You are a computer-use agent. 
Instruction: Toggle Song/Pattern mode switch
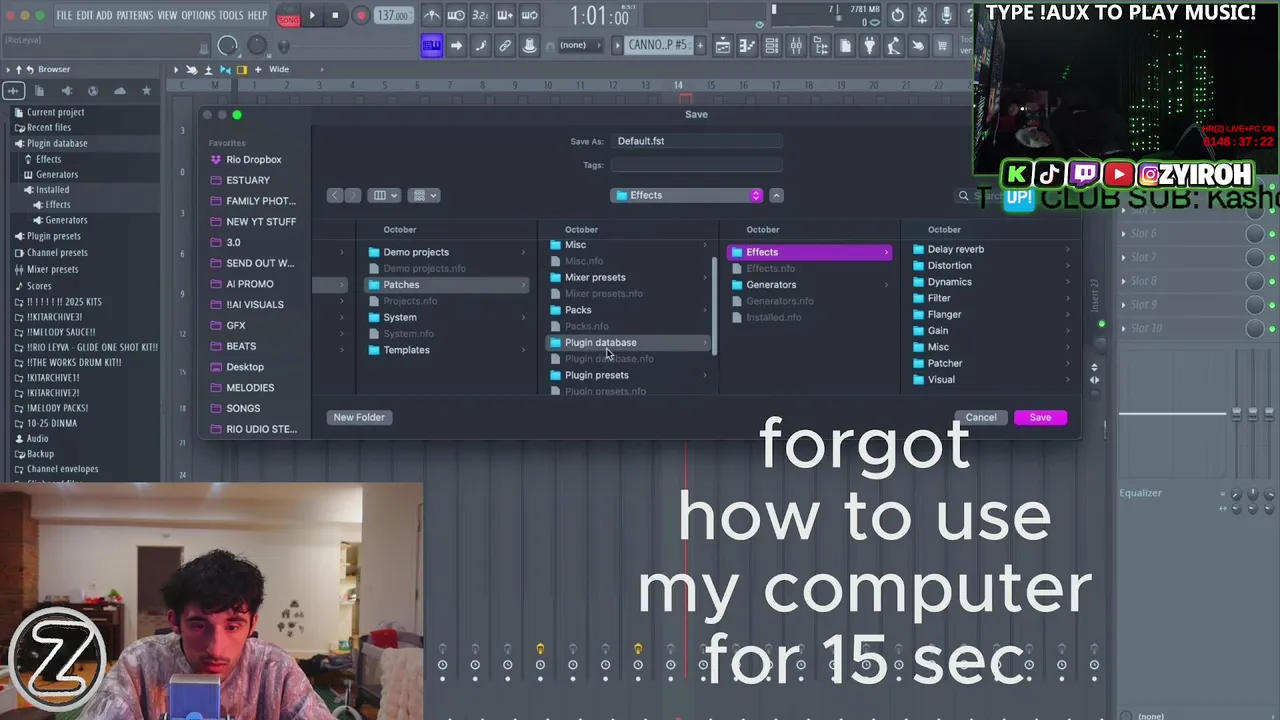point(288,16)
